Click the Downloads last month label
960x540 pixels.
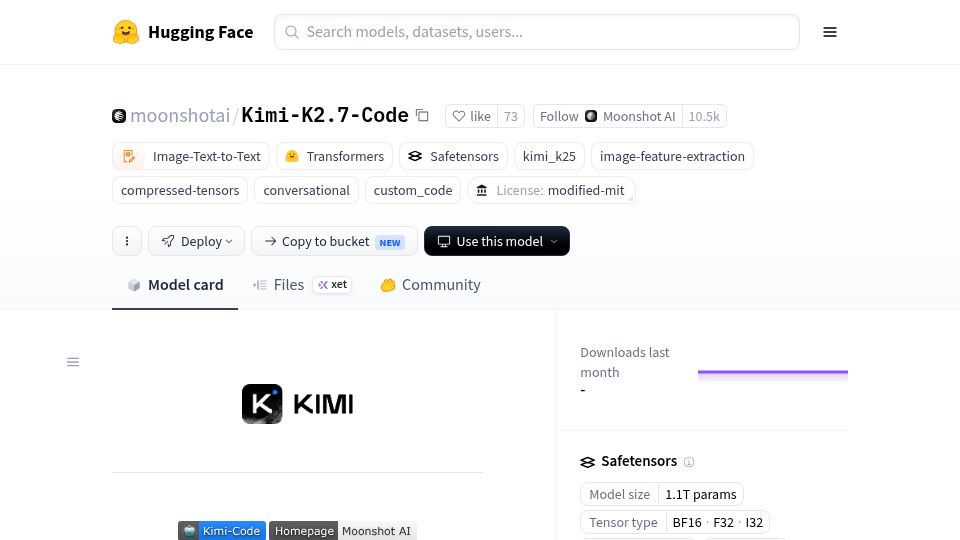click(624, 362)
